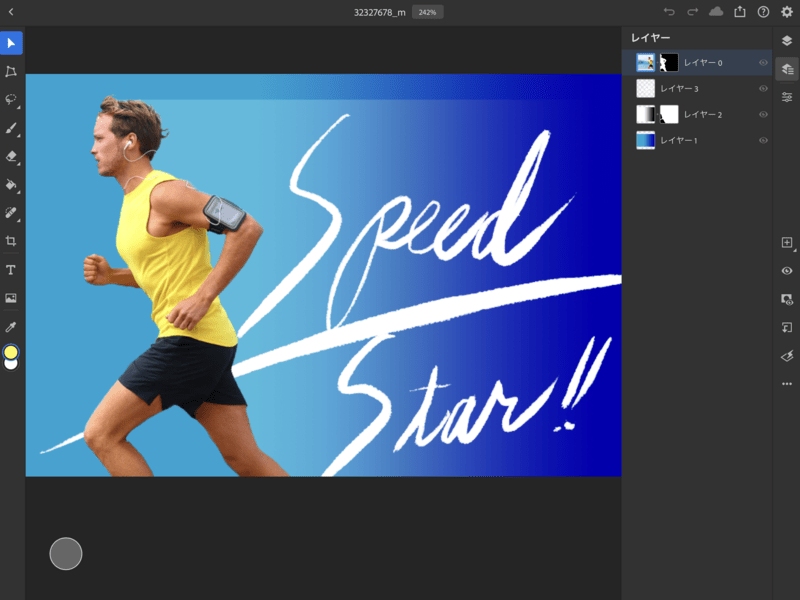The width and height of the screenshot is (800, 600).
Task: Select the Crop tool
Action: click(11, 241)
